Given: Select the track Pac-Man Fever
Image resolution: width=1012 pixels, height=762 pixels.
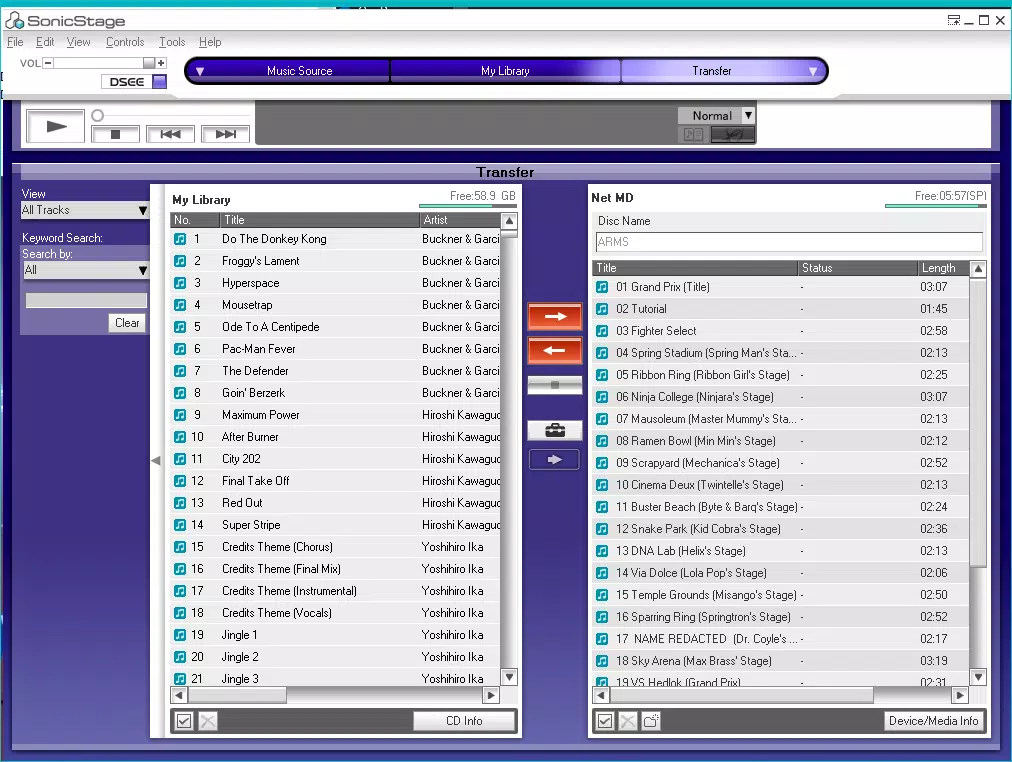Looking at the screenshot, I should (335, 349).
